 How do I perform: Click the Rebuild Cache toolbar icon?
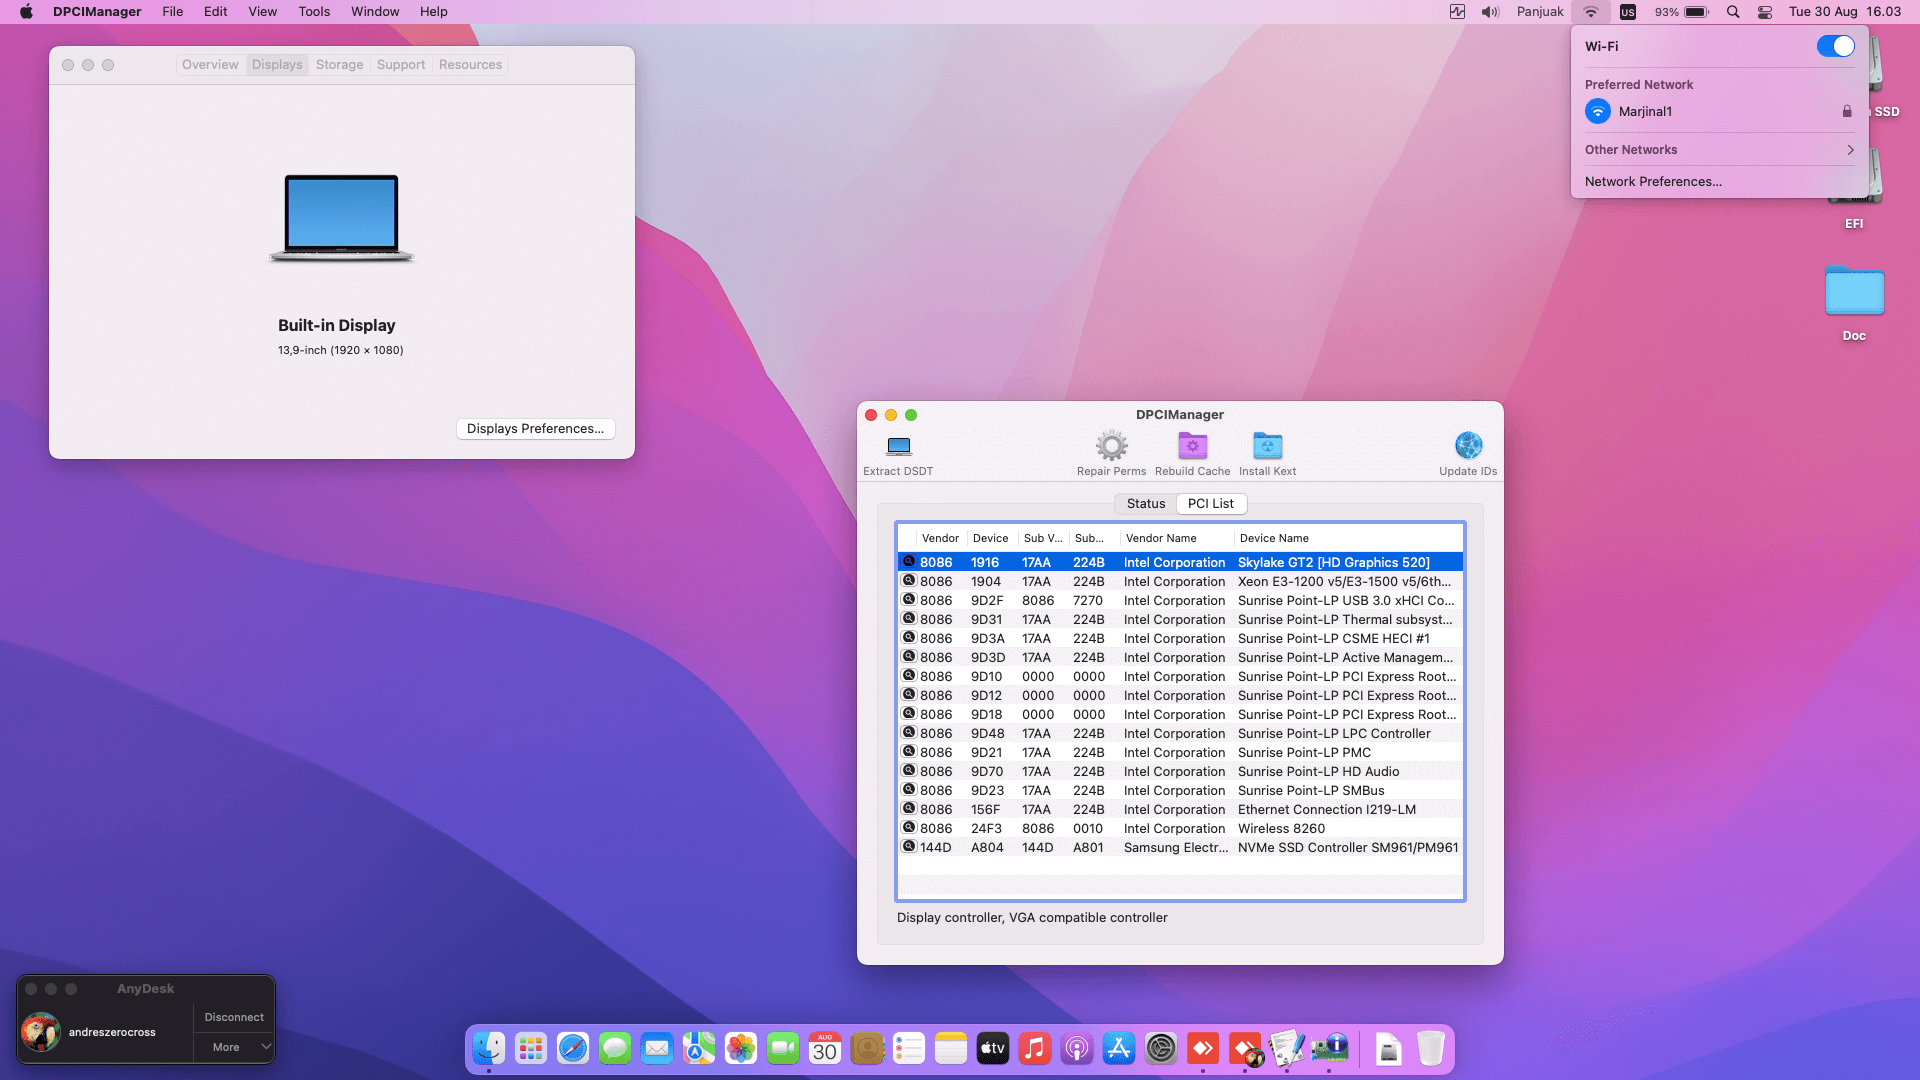[x=1192, y=446]
